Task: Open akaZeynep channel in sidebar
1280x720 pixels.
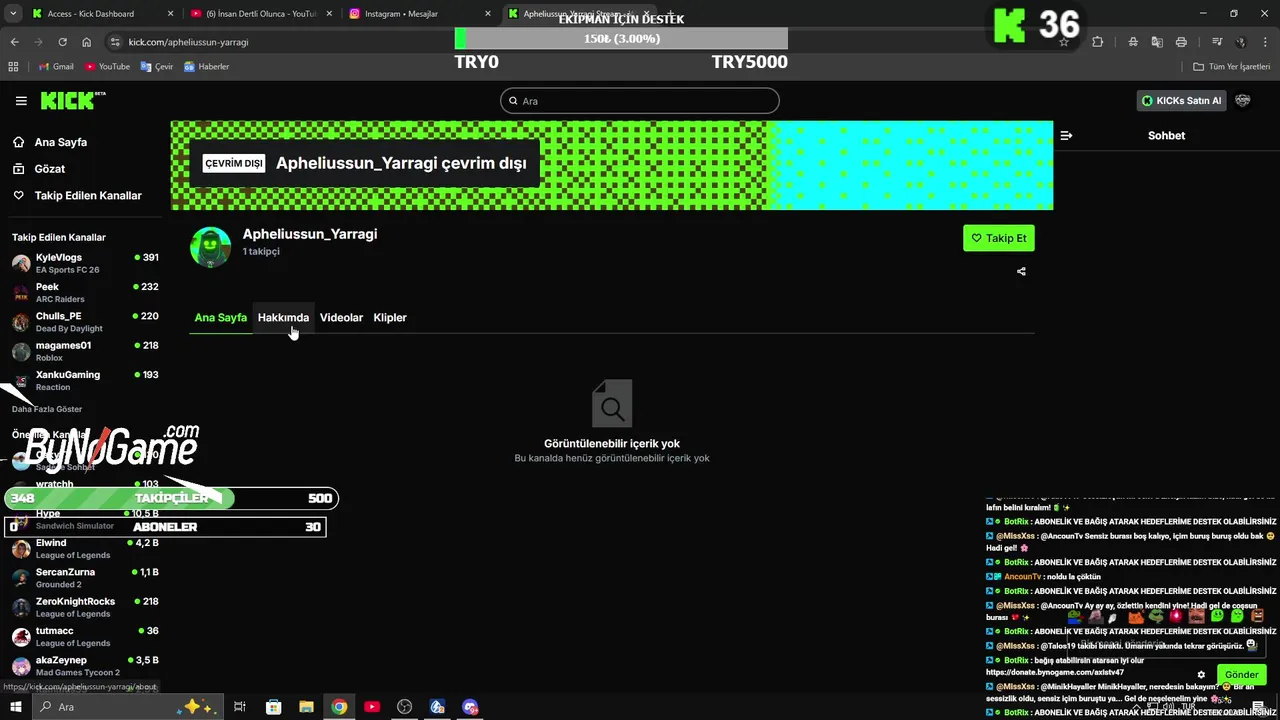Action: pos(85,666)
